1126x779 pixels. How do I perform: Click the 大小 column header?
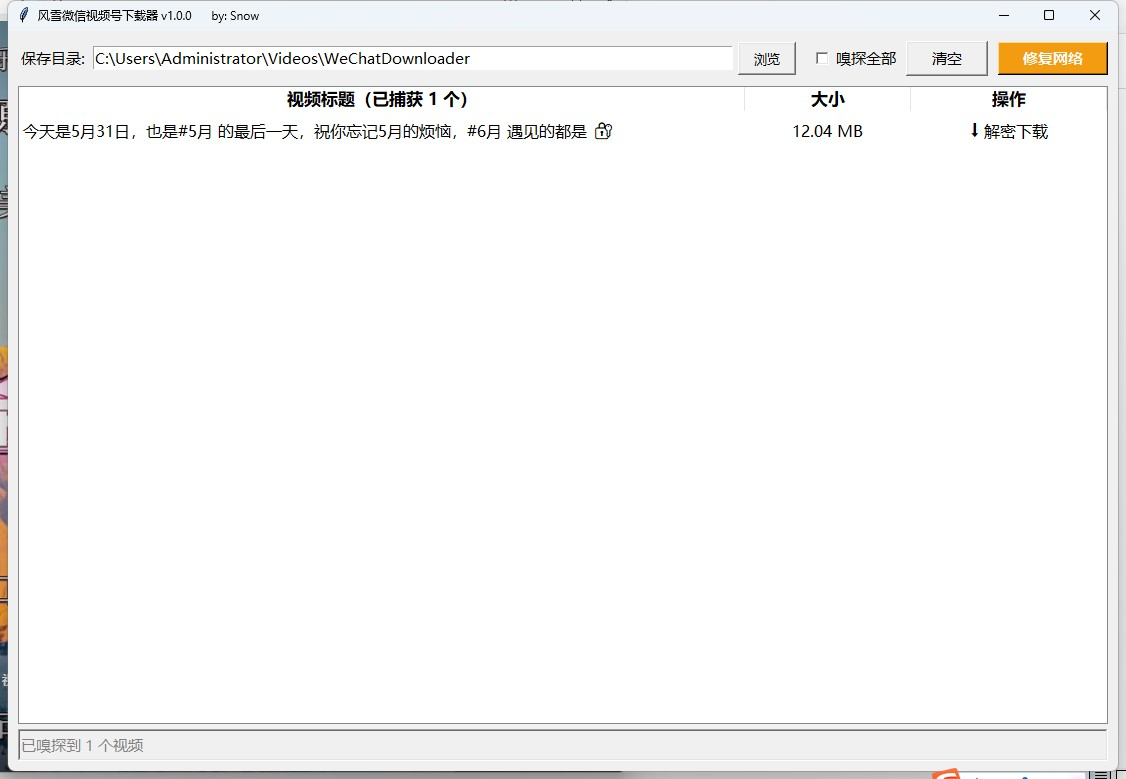tap(827, 99)
